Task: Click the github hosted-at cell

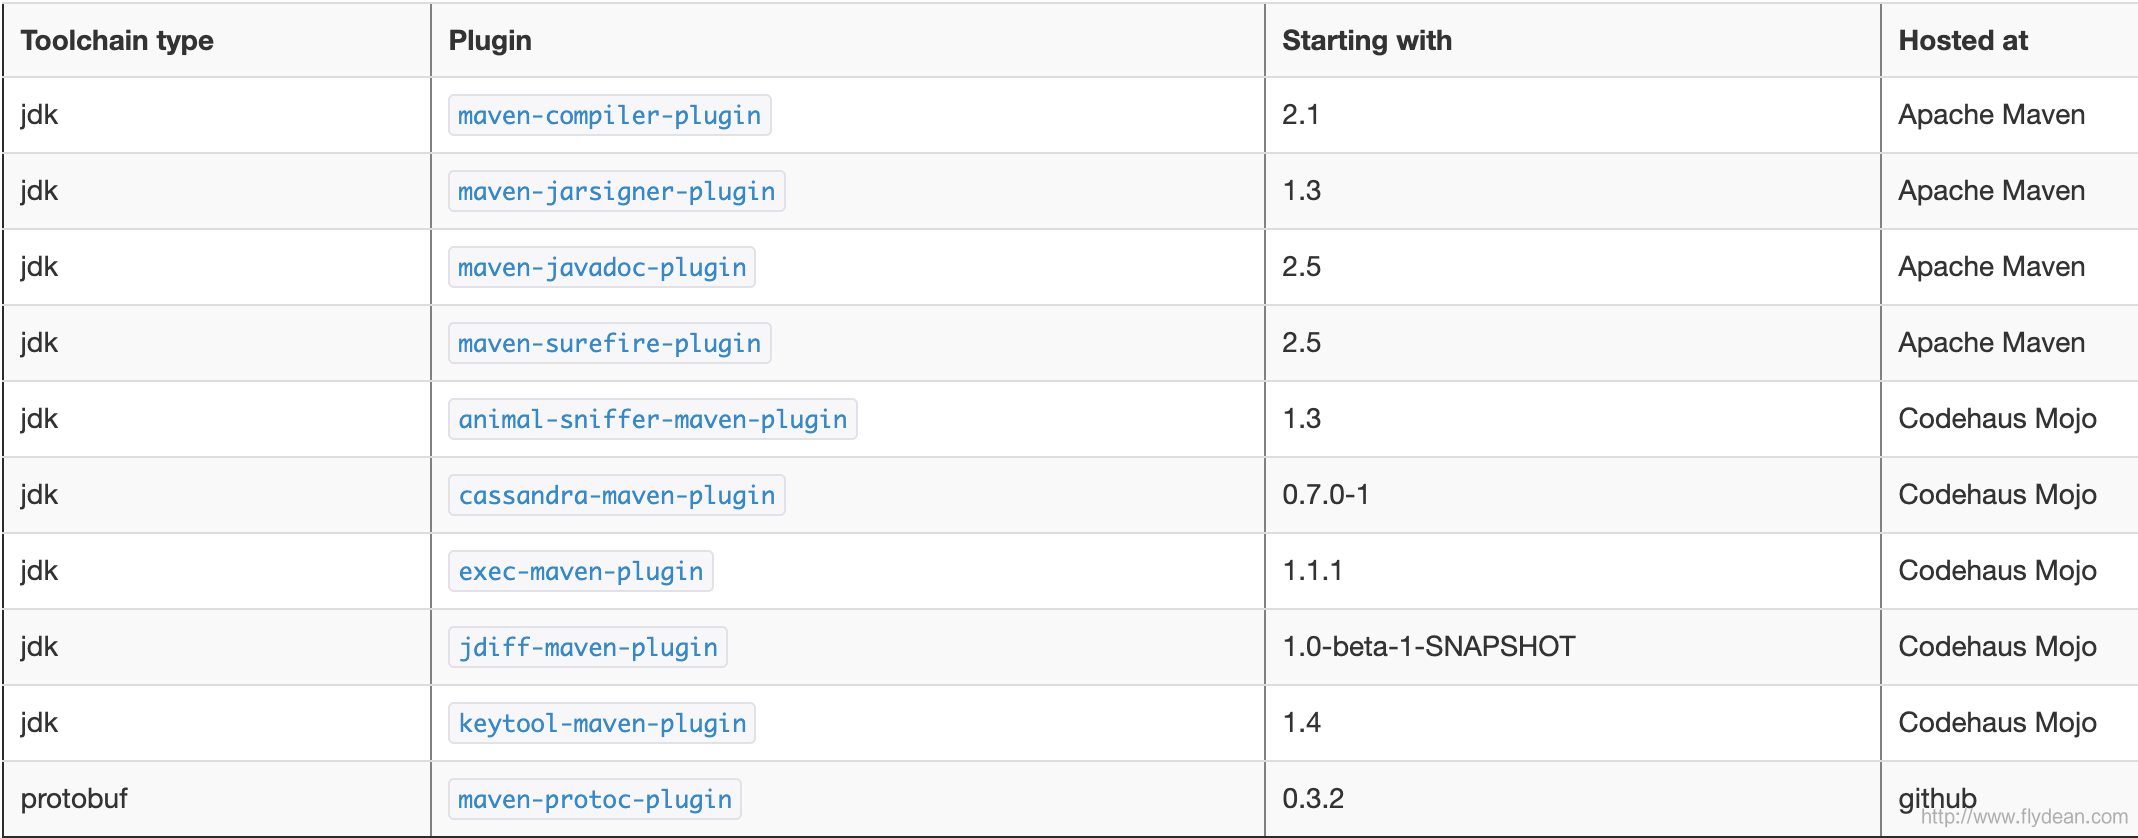Action: point(1936,797)
